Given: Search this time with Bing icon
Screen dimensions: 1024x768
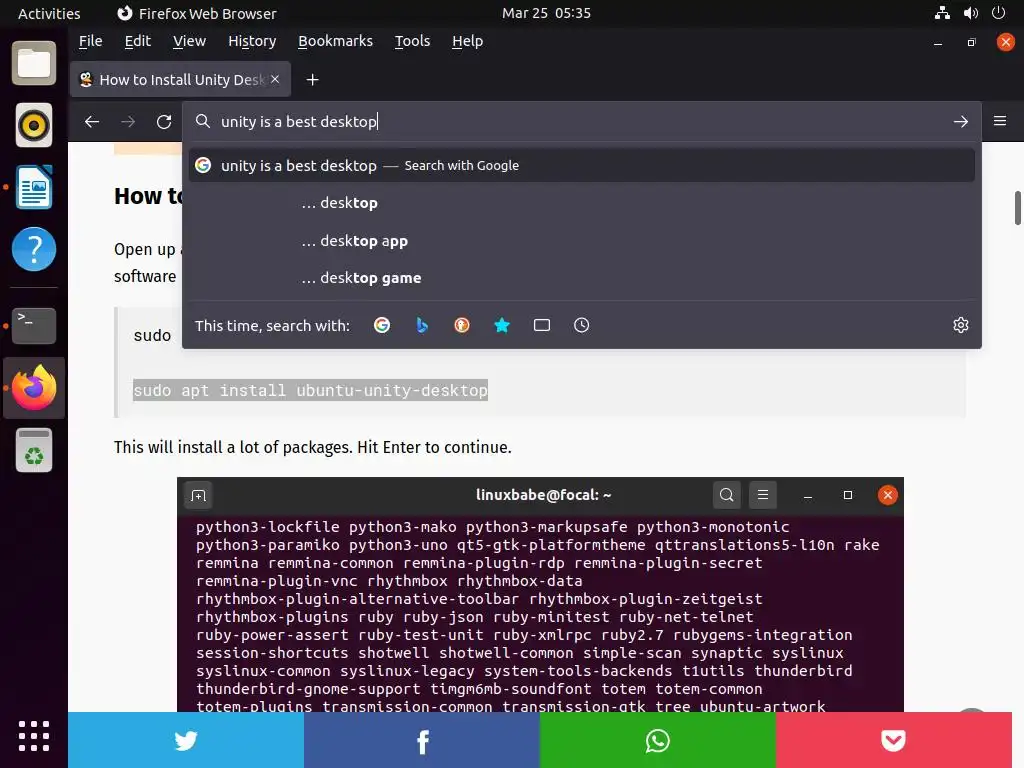Looking at the screenshot, I should click(422, 325).
